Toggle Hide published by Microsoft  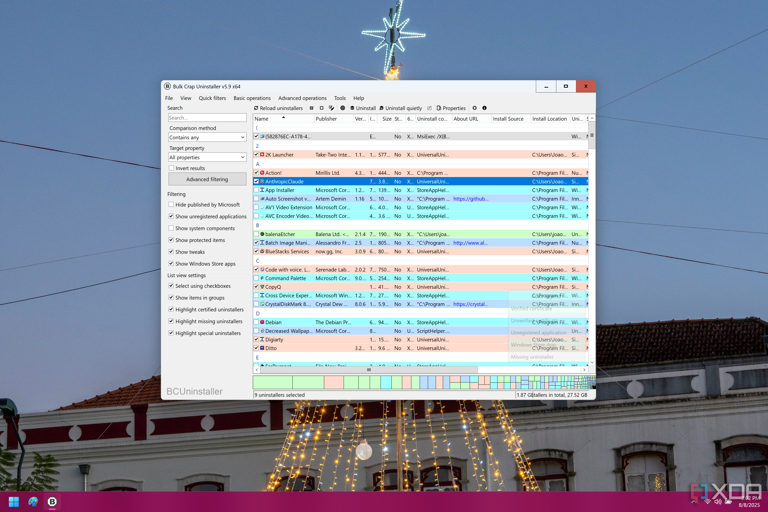click(171, 205)
